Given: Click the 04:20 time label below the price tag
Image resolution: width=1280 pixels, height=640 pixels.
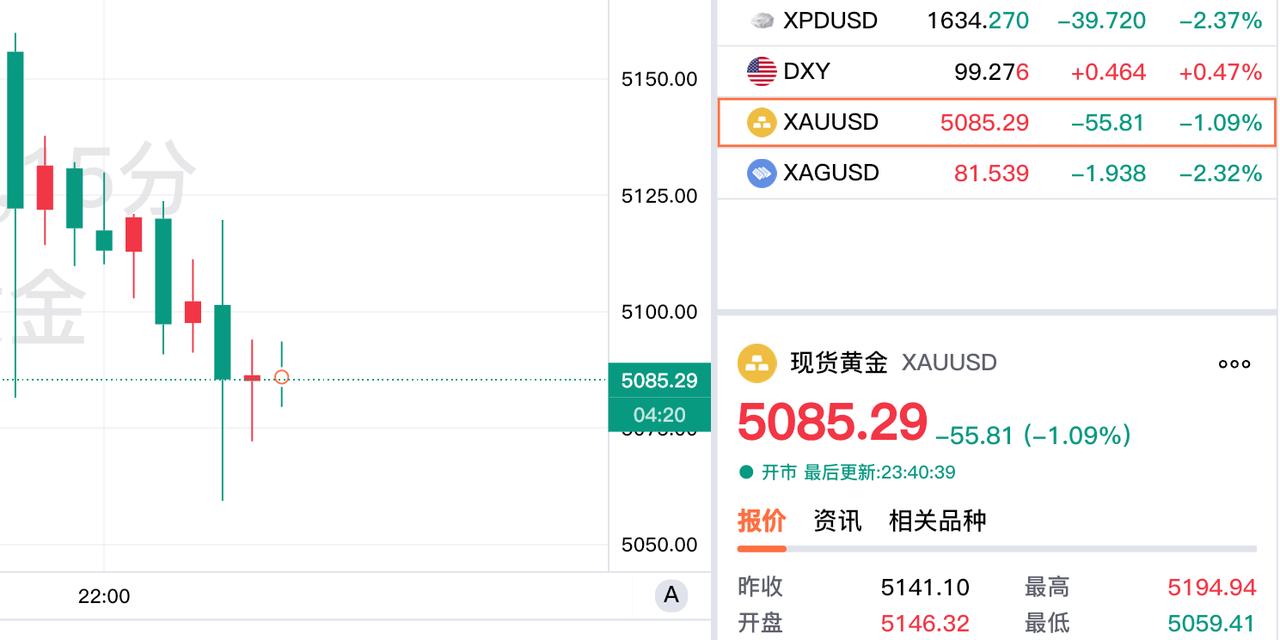Looking at the screenshot, I should [659, 412].
